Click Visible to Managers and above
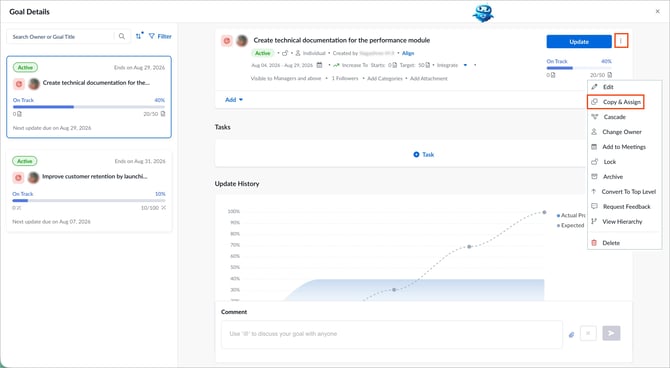 point(285,78)
